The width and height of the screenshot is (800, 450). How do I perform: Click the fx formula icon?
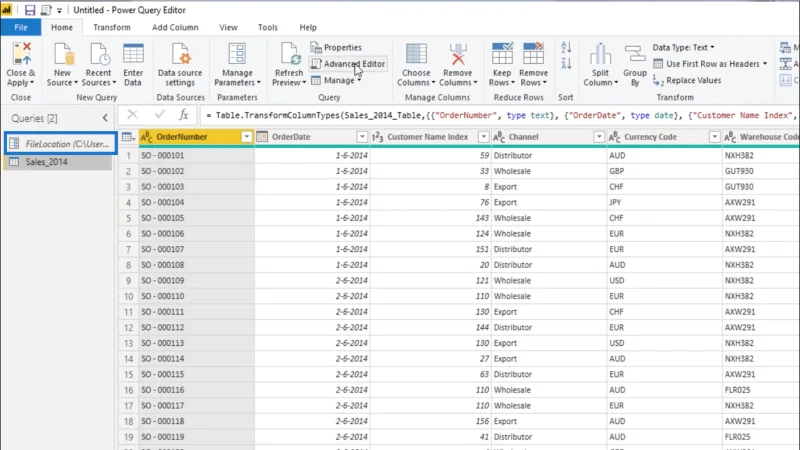point(184,115)
